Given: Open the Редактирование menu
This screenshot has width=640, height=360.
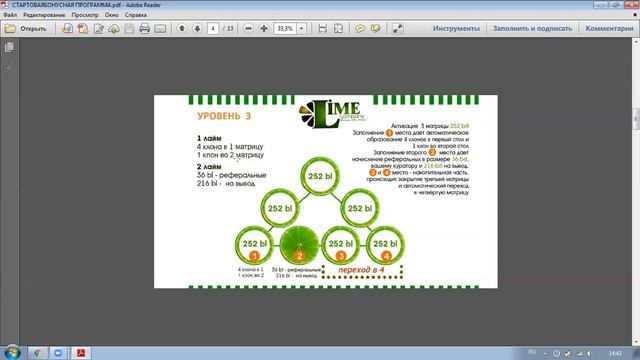Looking at the screenshot, I should [44, 15].
